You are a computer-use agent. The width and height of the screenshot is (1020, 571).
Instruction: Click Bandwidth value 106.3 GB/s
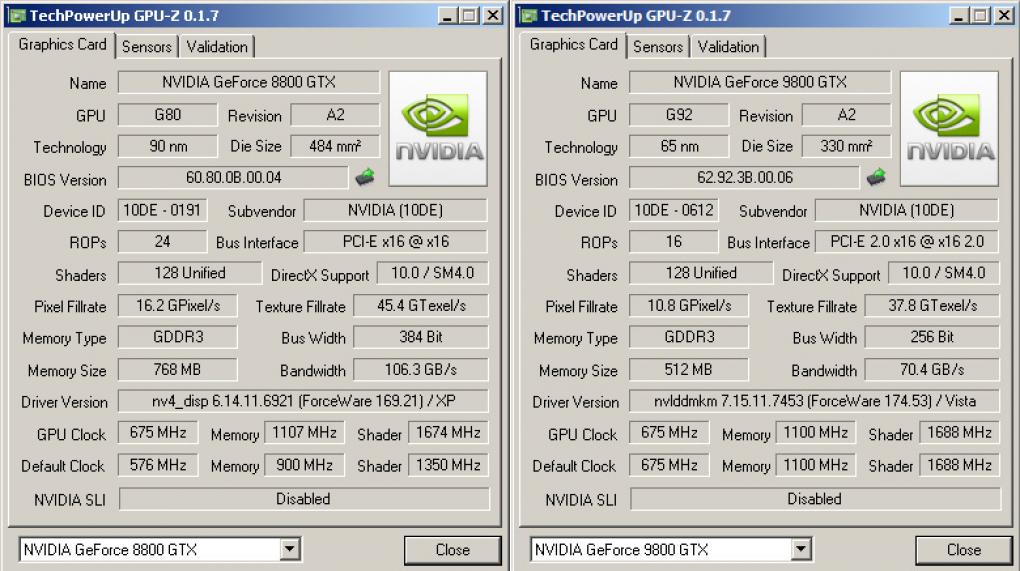(x=421, y=369)
